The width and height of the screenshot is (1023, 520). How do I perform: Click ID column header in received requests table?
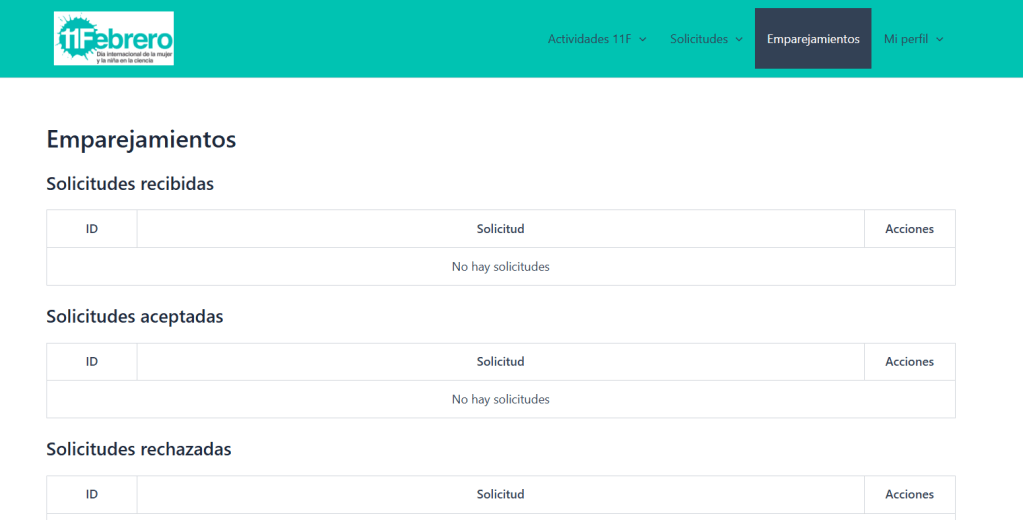click(92, 229)
